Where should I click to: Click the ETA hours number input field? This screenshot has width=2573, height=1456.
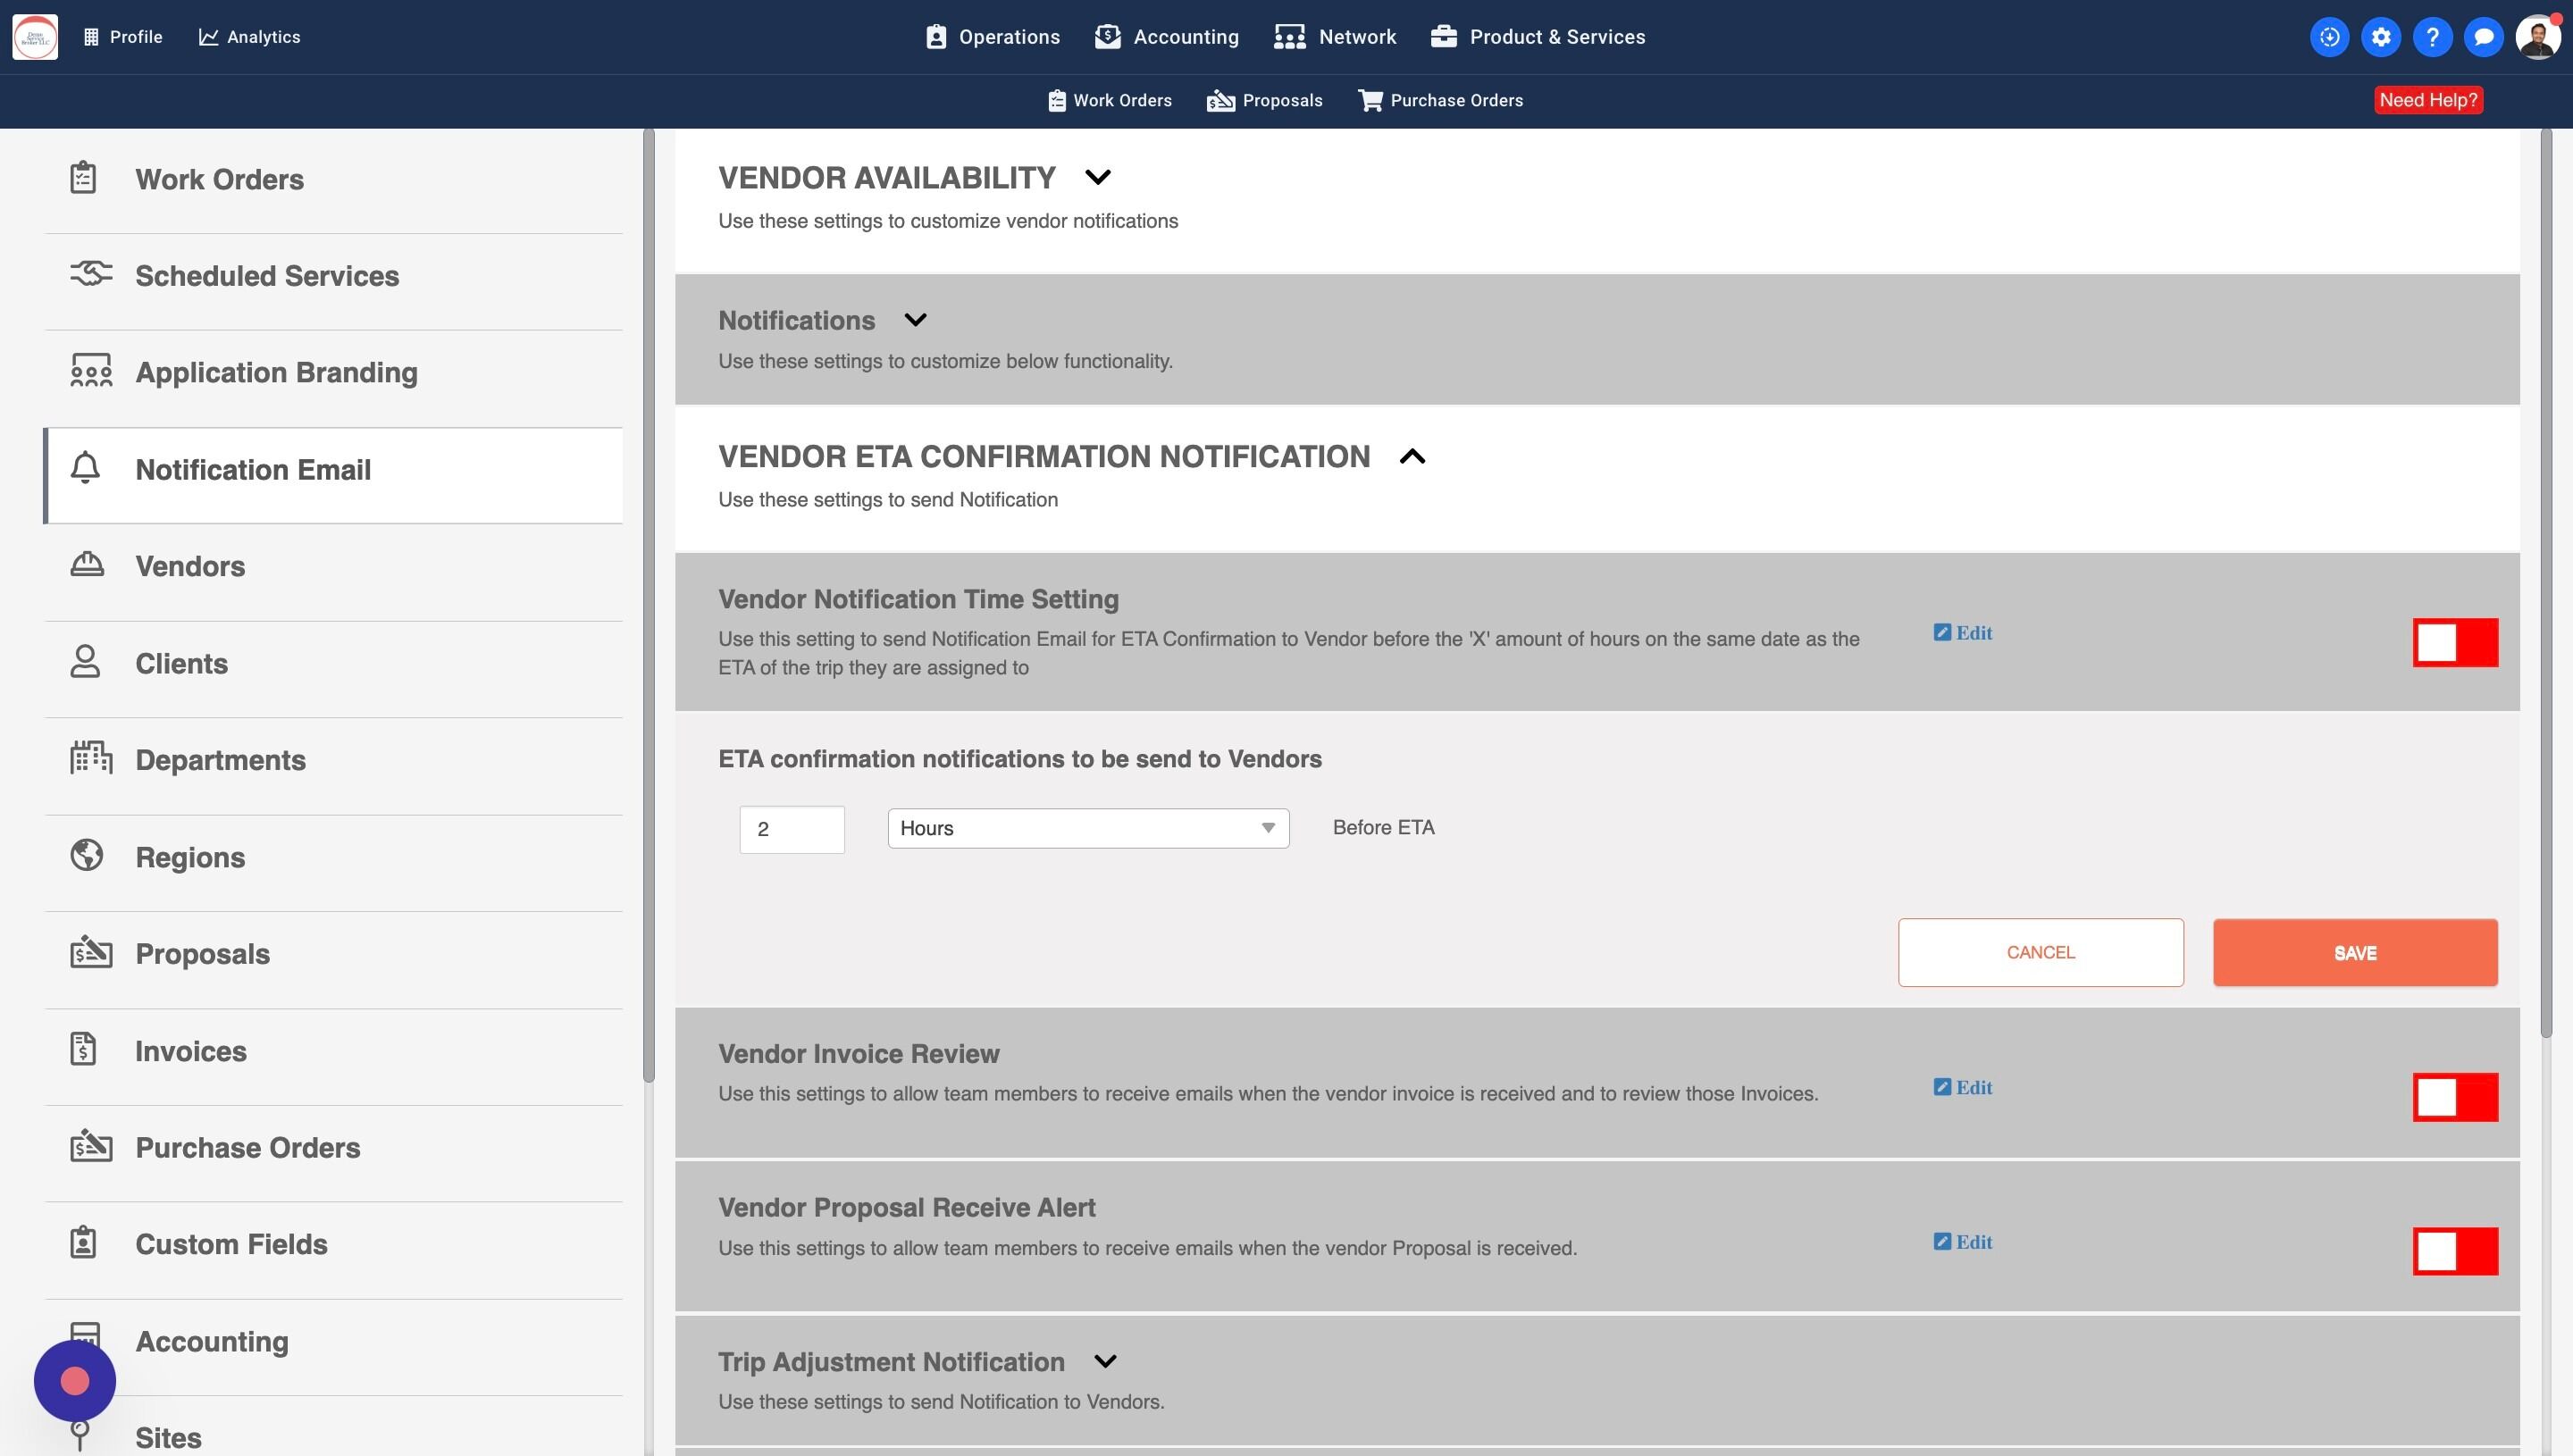792,829
